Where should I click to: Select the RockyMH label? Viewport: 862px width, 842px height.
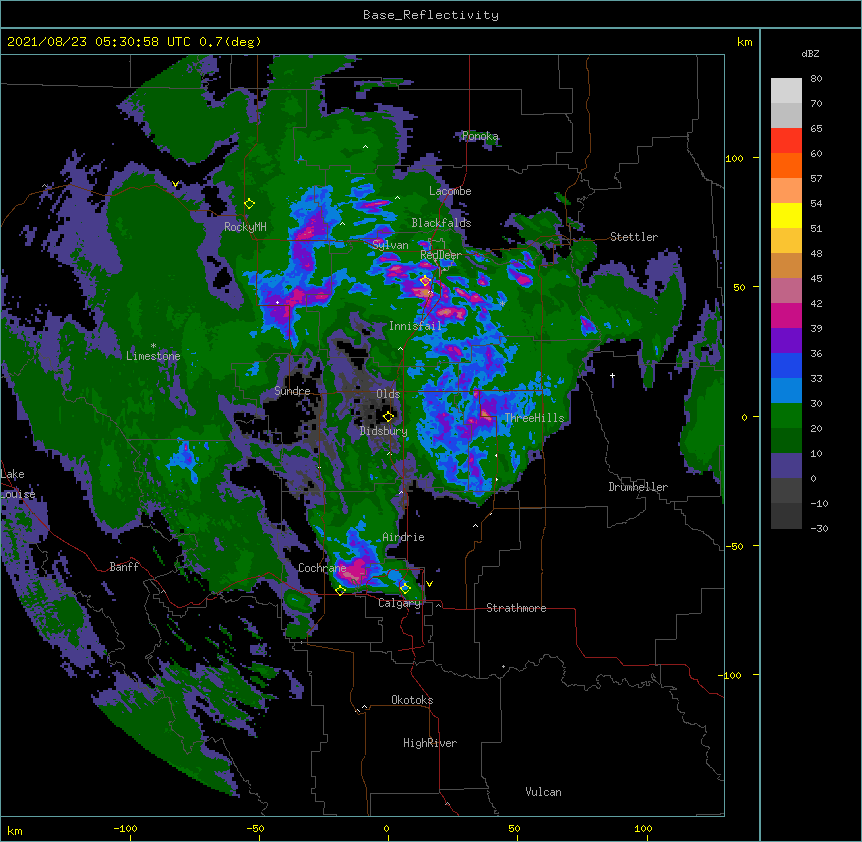click(245, 227)
